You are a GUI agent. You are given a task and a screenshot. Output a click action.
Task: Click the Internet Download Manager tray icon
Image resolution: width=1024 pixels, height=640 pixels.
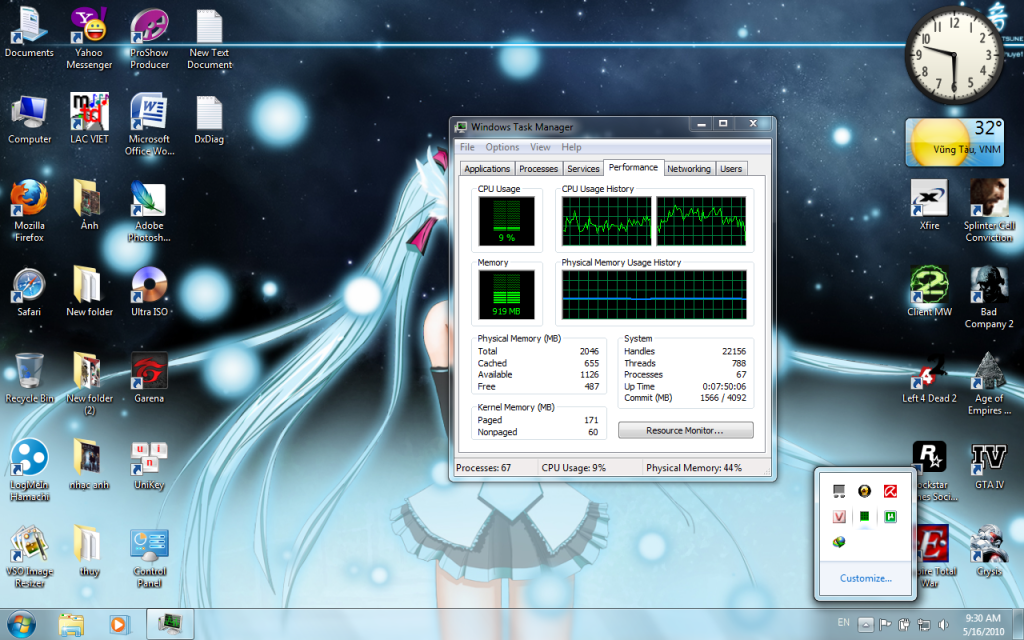840,542
